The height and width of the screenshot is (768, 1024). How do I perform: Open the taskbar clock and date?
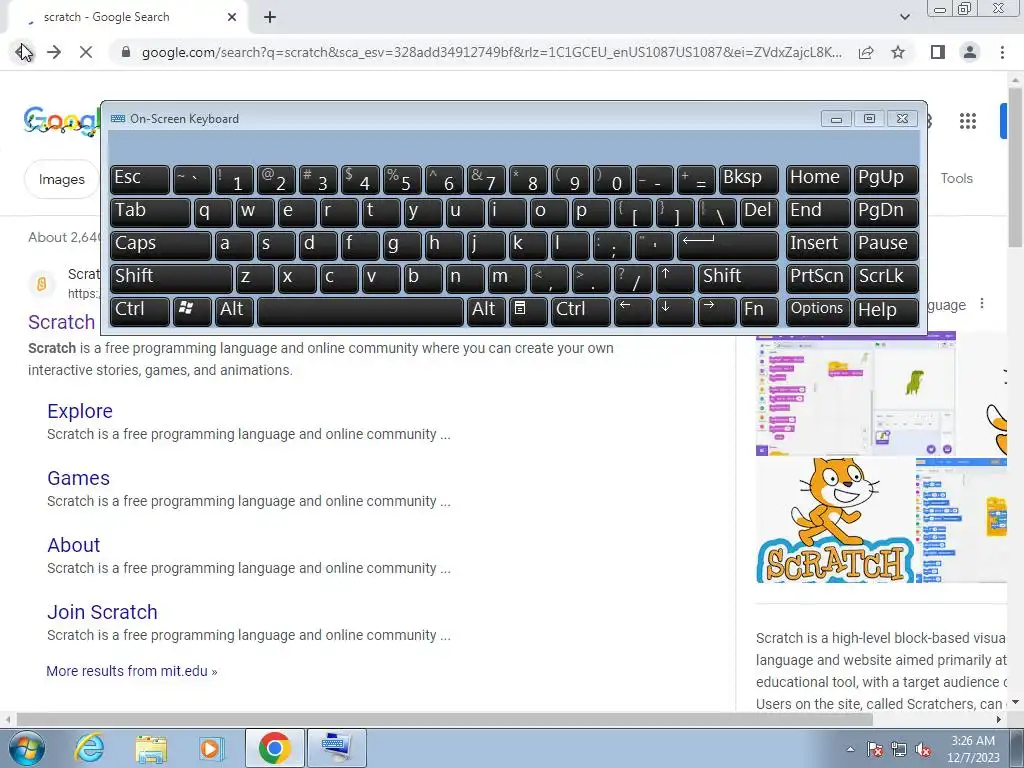pyautogui.click(x=973, y=749)
